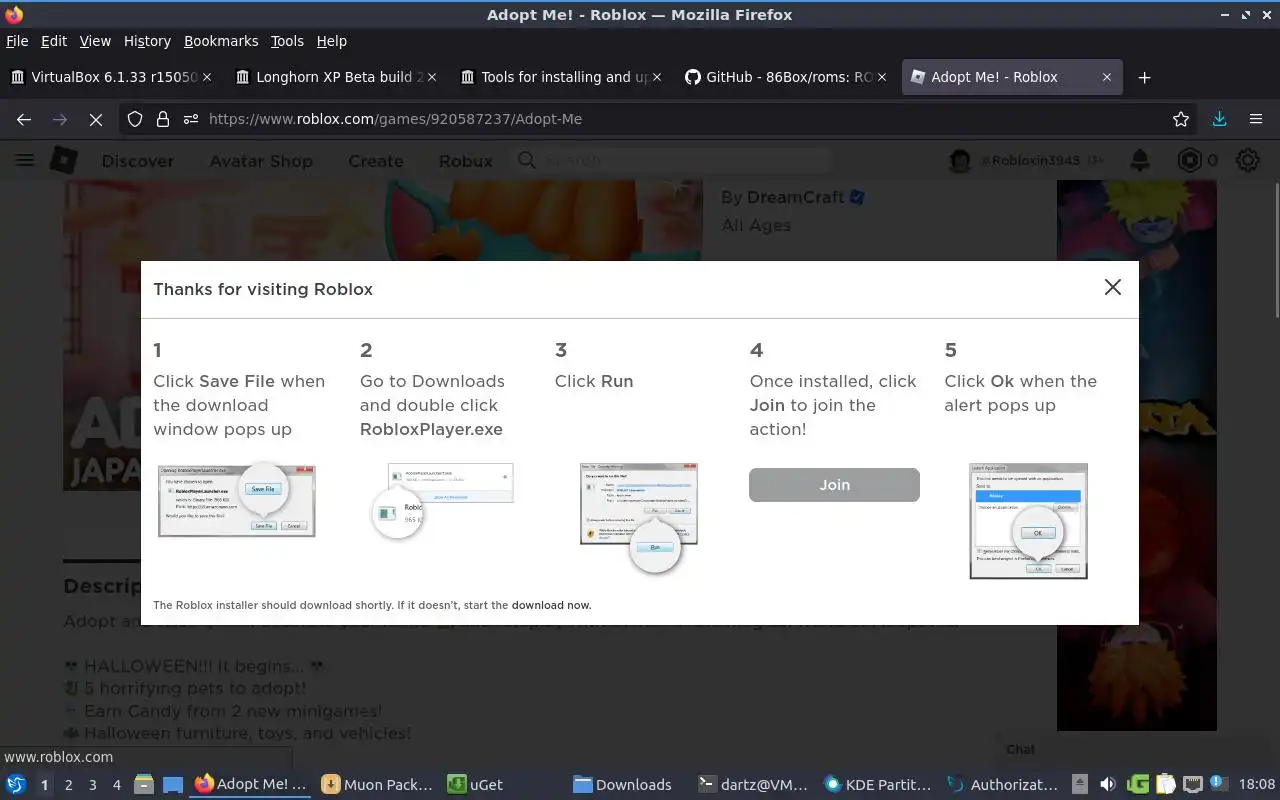Open the Create link

tap(376, 161)
